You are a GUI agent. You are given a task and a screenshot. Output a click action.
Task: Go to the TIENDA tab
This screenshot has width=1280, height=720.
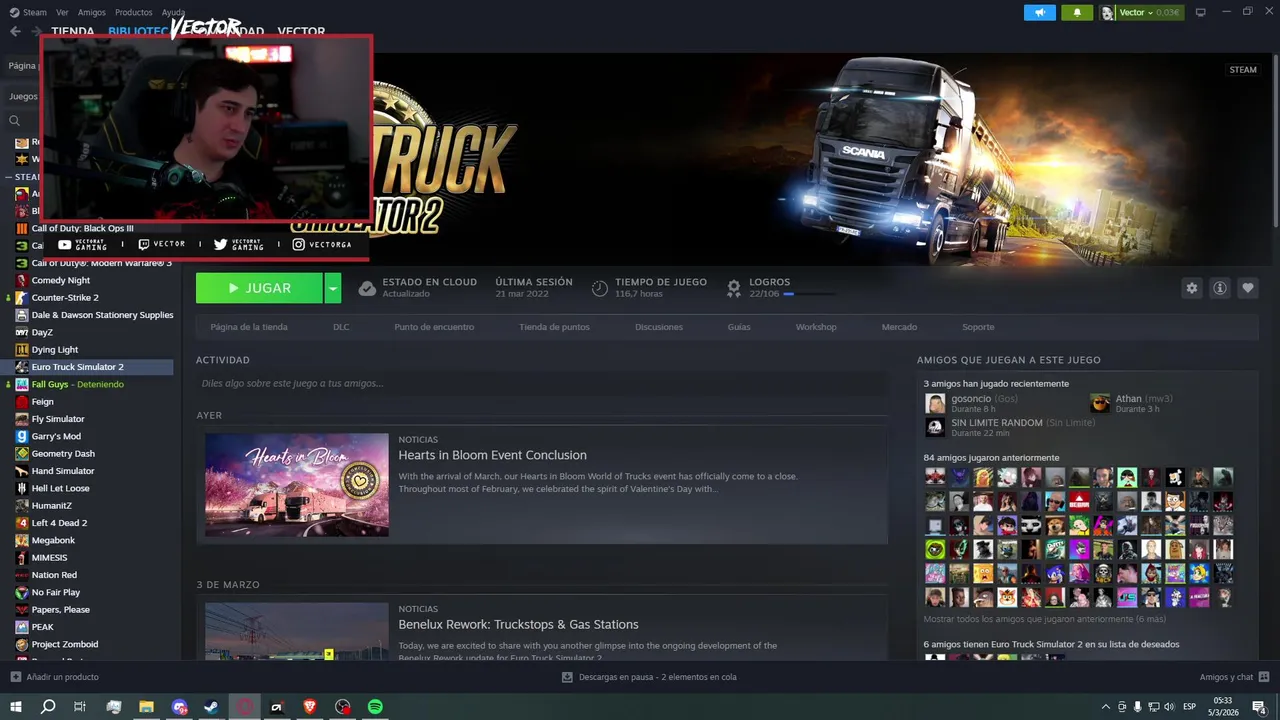click(x=73, y=31)
